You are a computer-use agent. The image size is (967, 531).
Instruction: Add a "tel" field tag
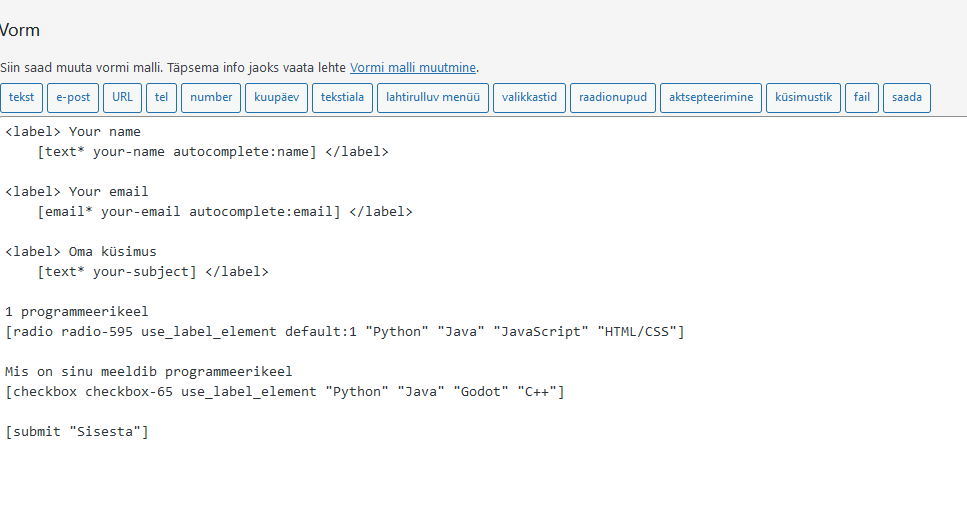[160, 98]
